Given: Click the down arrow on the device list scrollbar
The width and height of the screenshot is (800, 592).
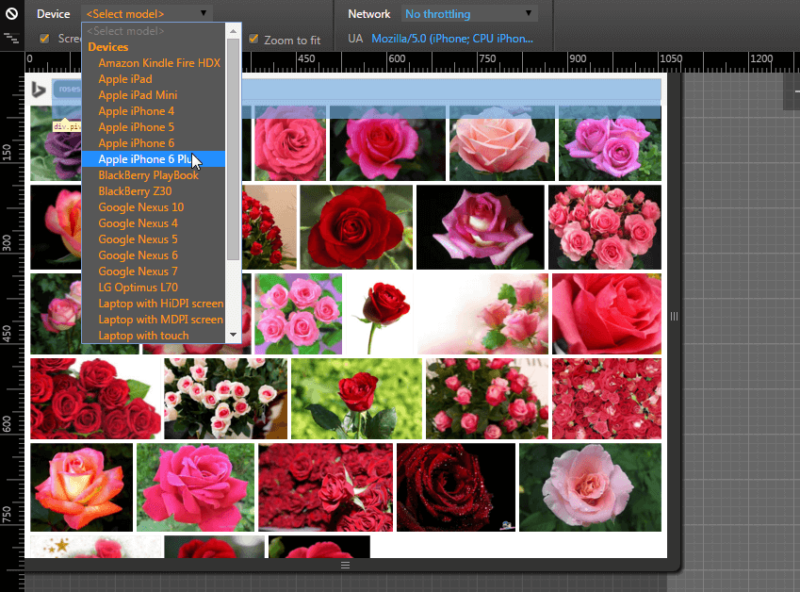Looking at the screenshot, I should coord(231,332).
